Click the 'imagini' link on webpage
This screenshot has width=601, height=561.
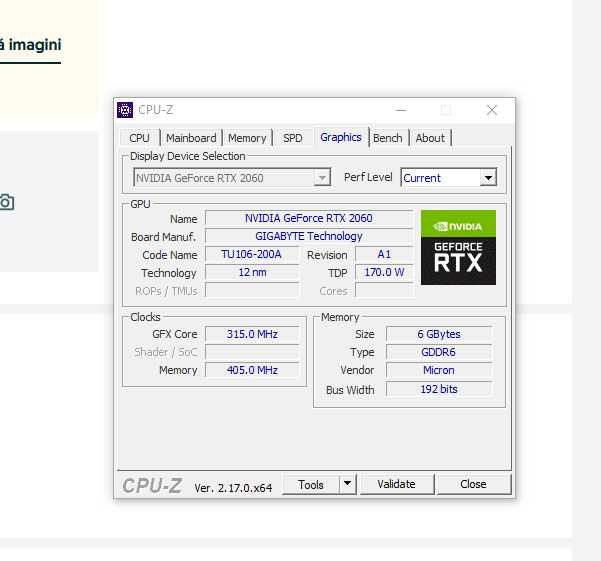pos(35,44)
